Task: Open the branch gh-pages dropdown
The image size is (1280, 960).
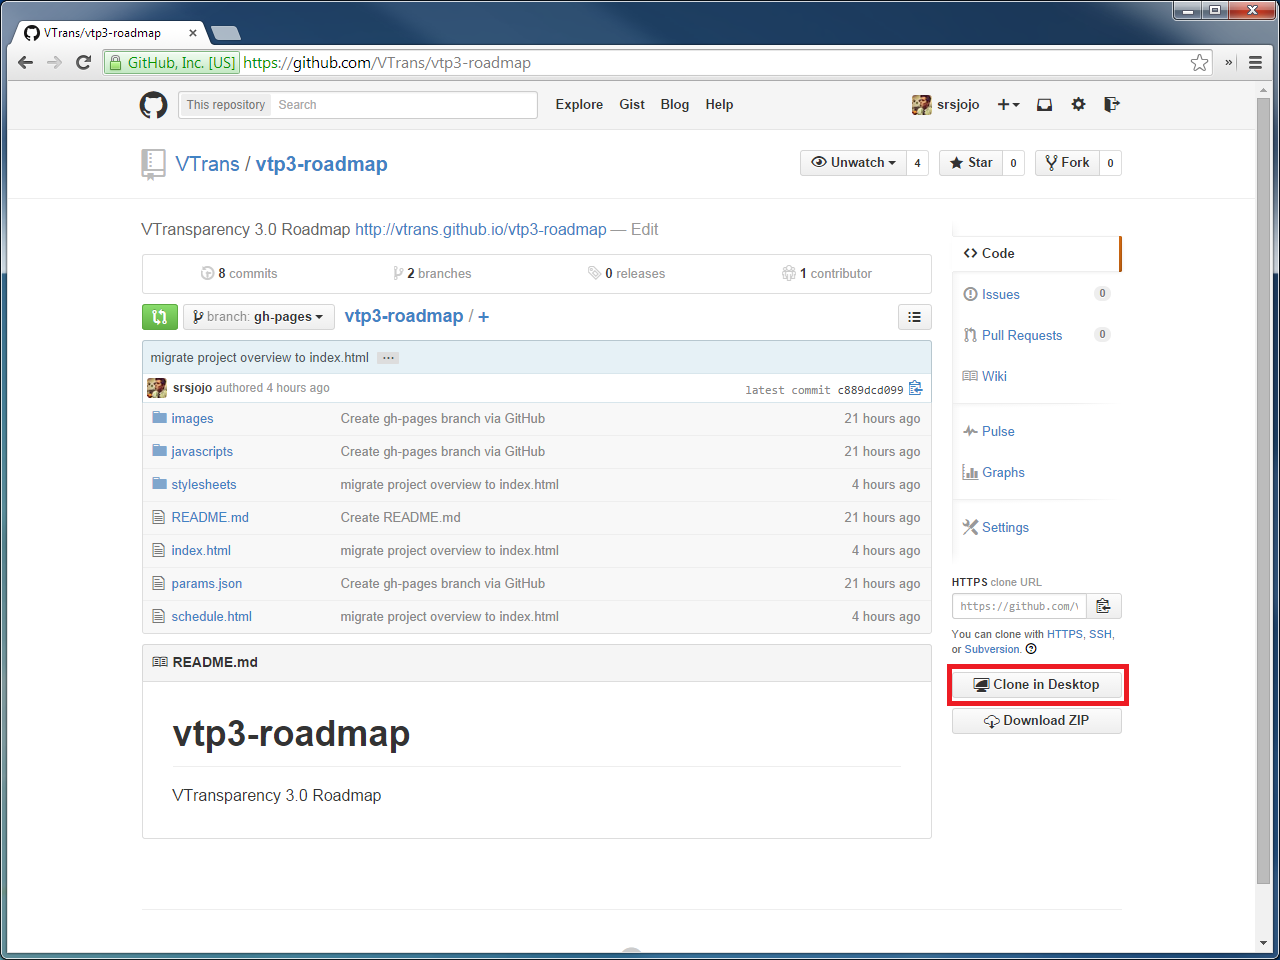Action: tap(259, 317)
